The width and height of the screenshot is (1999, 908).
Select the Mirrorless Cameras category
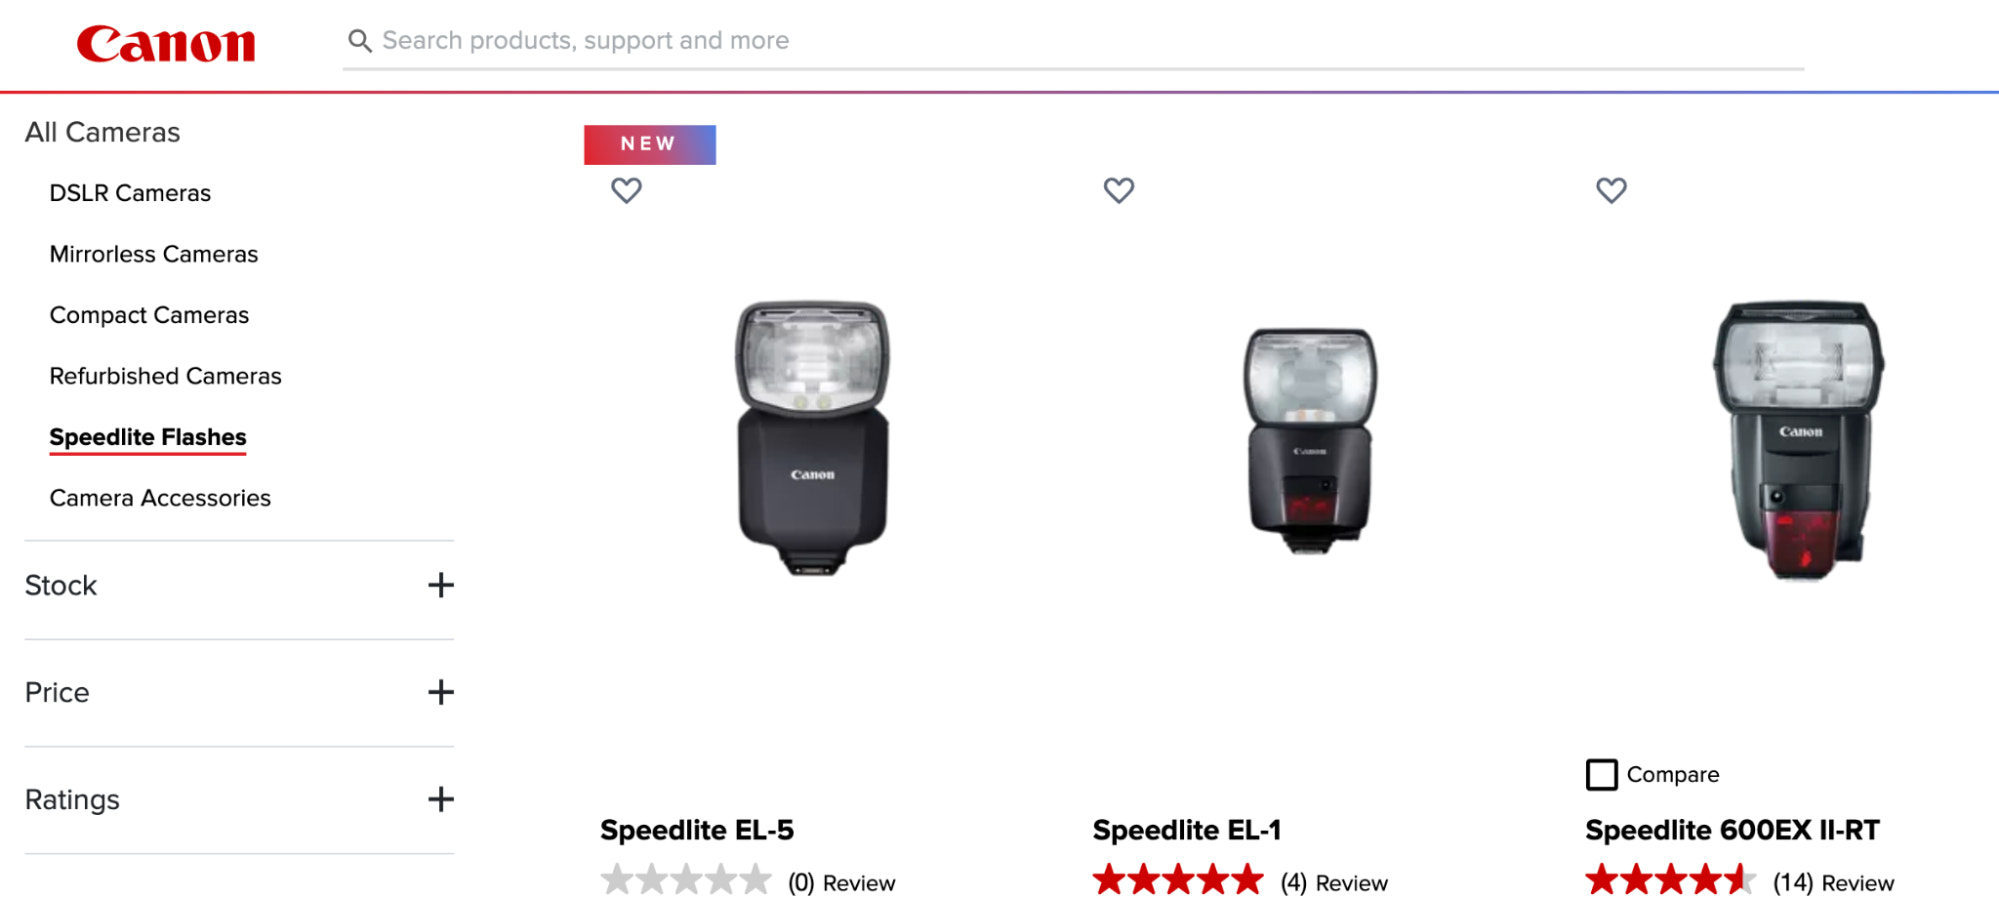(154, 254)
